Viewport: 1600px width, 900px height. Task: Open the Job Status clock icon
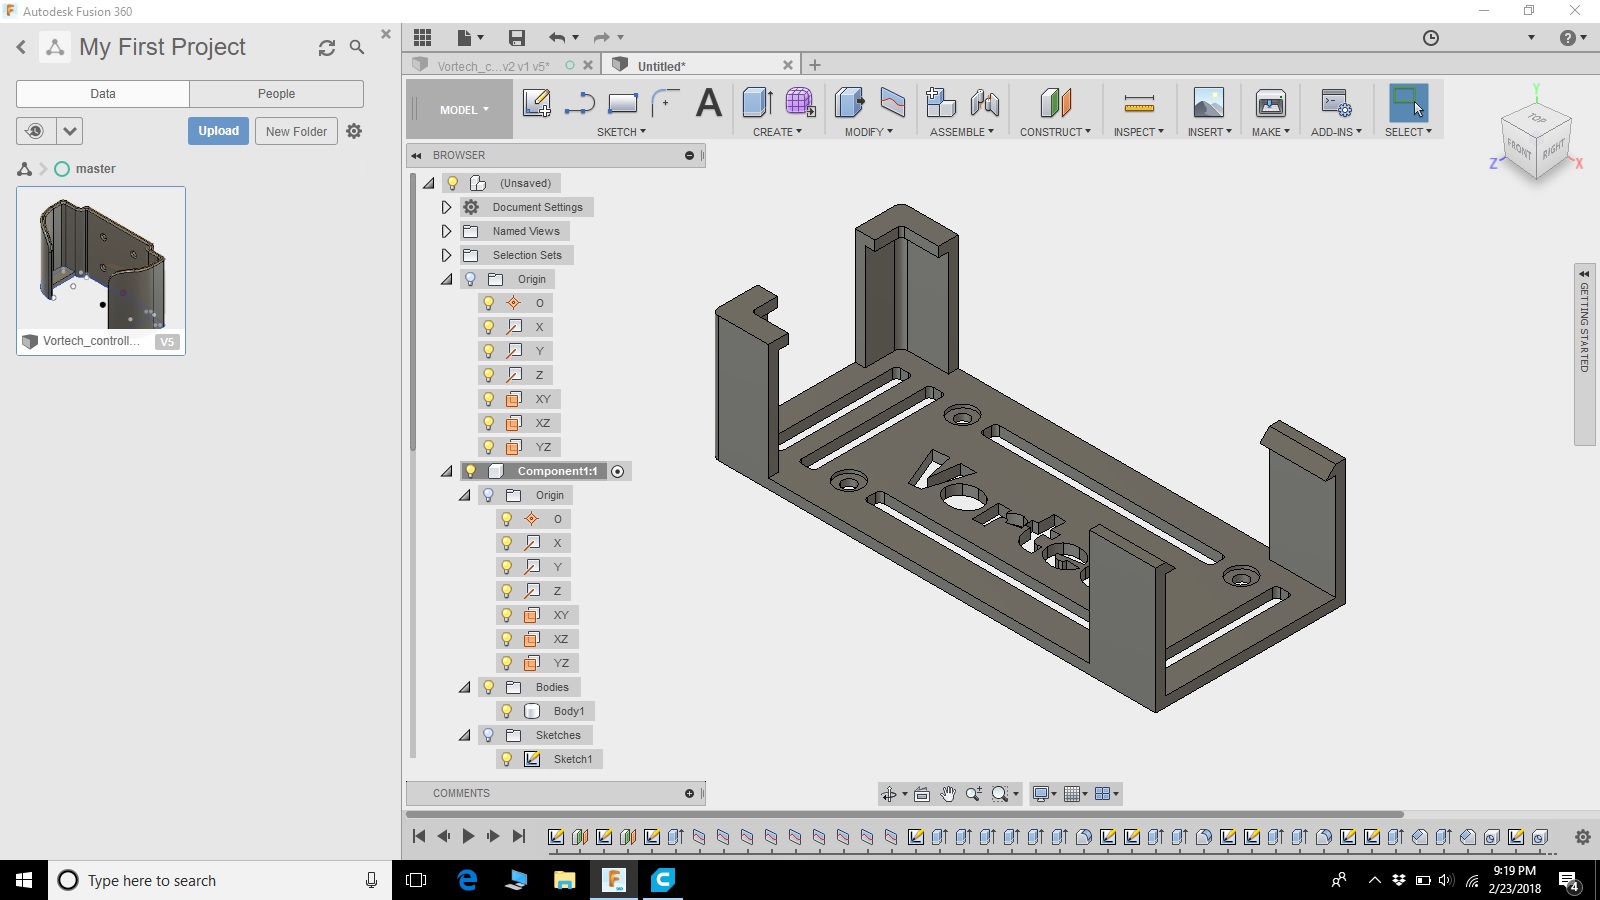tap(1431, 38)
